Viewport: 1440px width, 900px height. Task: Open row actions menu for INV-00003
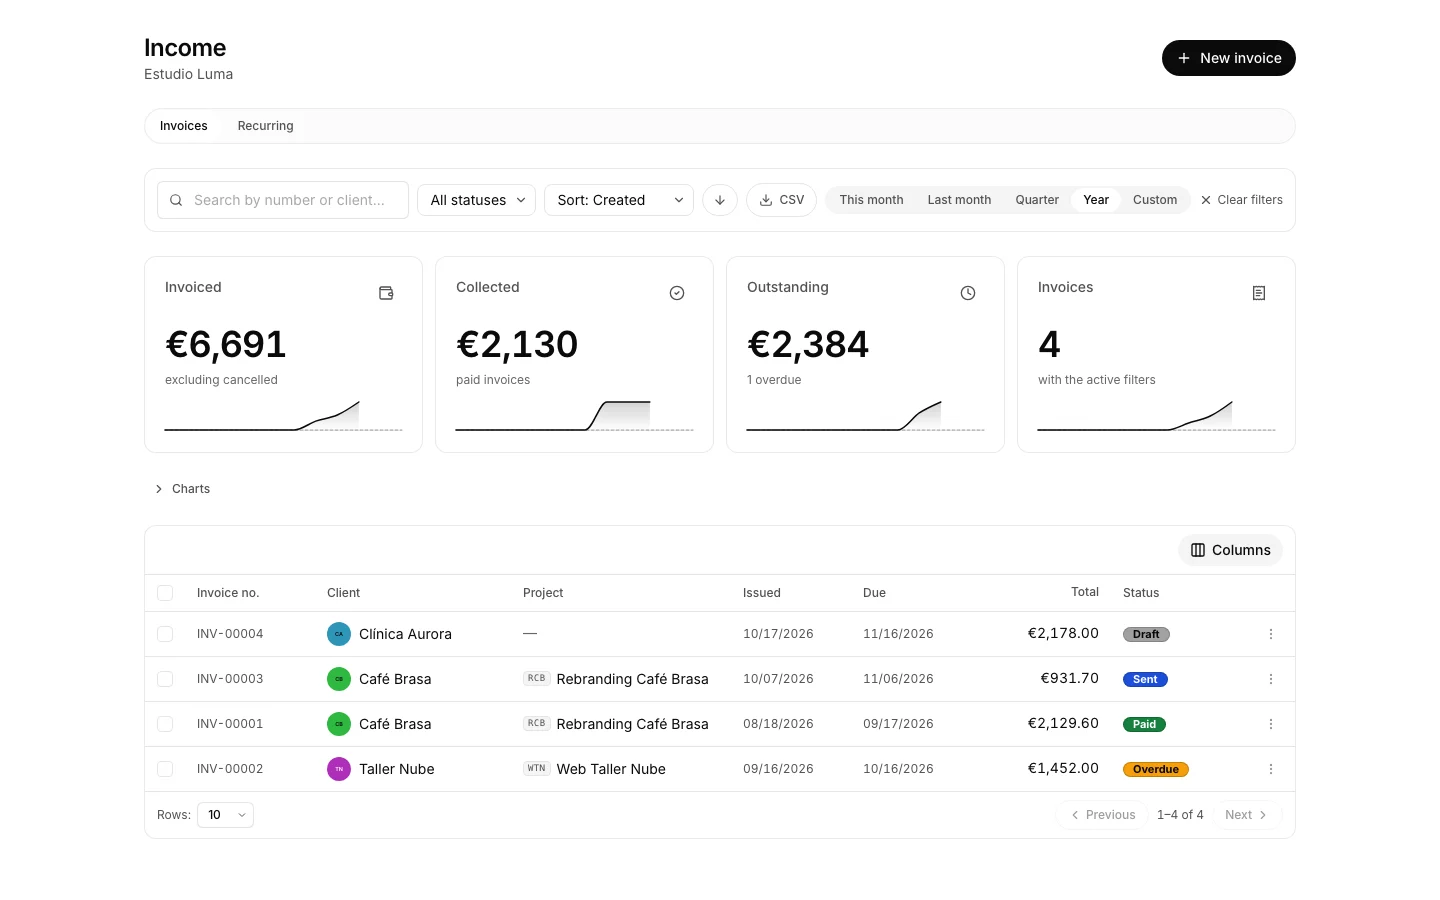tap(1271, 679)
